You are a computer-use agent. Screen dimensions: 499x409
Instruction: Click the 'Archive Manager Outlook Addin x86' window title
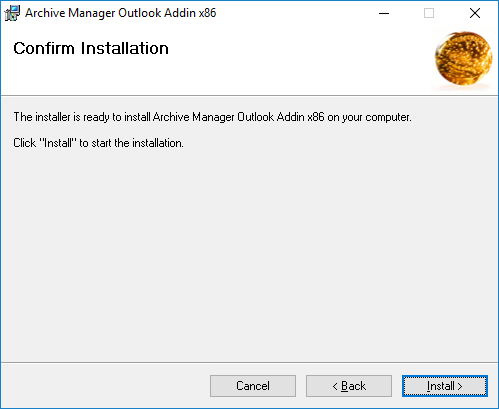(x=121, y=13)
